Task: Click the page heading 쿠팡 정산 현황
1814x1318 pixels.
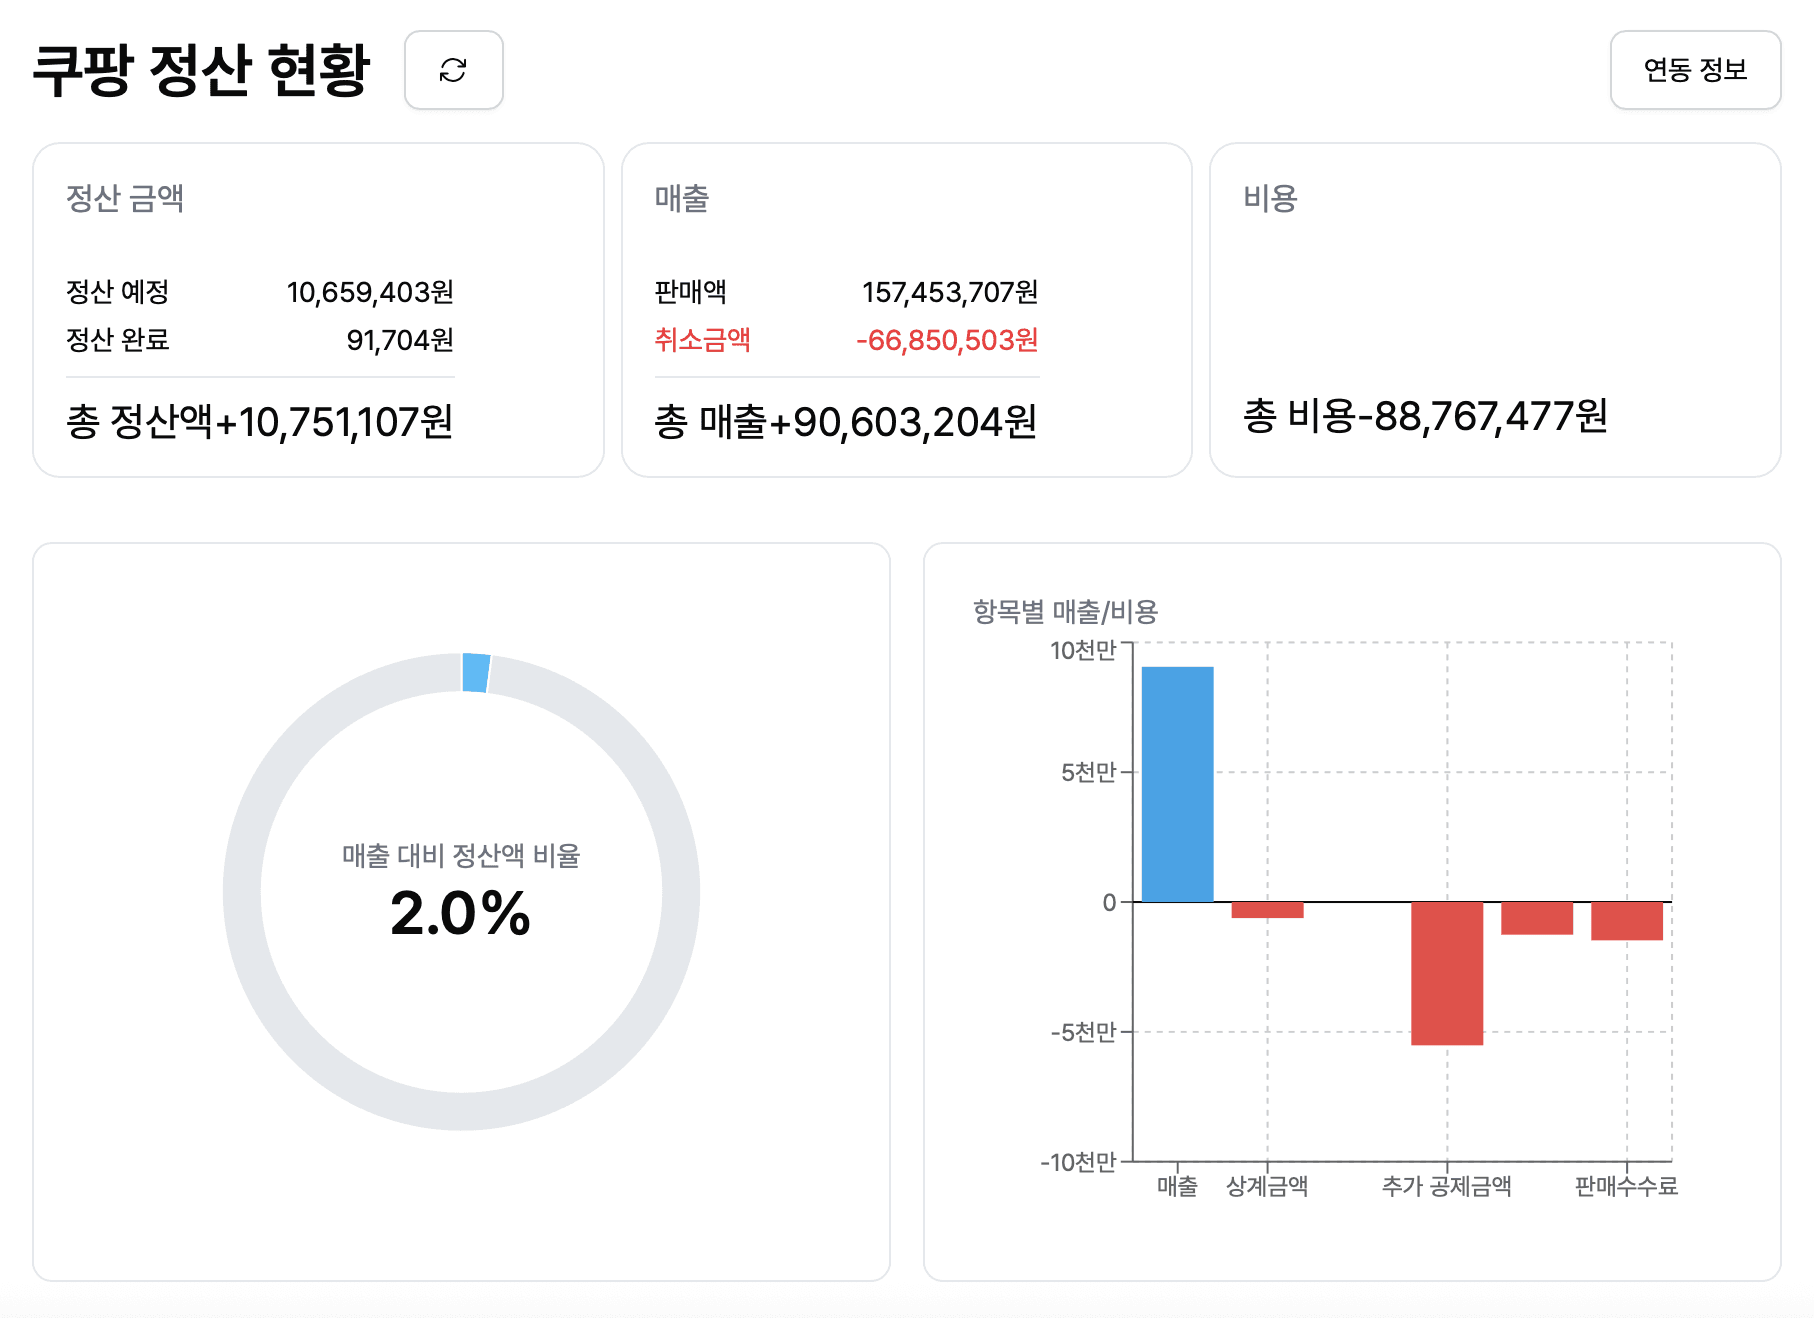Action: pos(202,70)
